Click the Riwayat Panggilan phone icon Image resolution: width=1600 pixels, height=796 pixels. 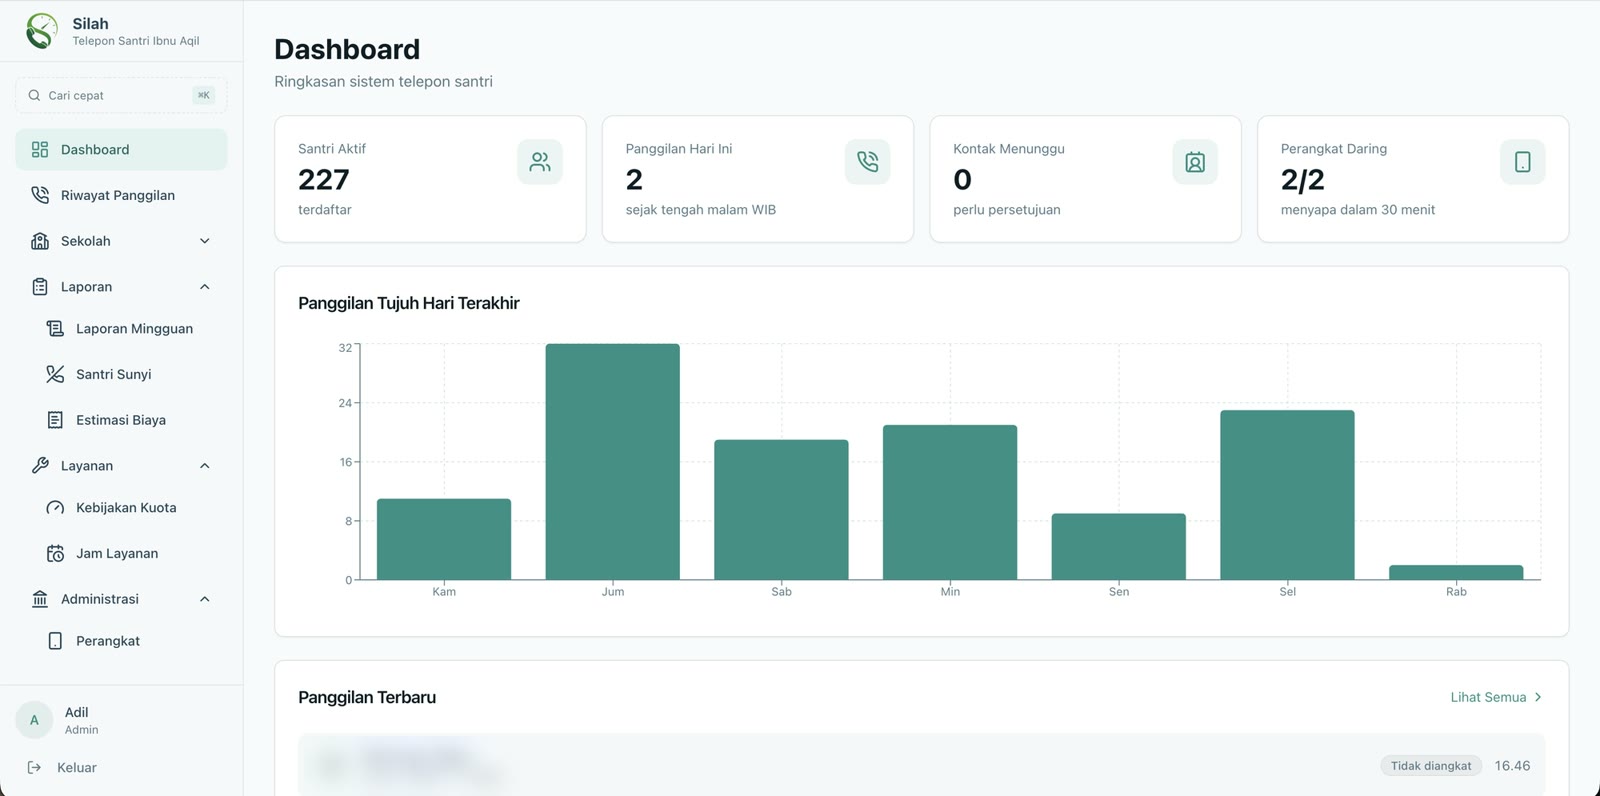point(40,195)
